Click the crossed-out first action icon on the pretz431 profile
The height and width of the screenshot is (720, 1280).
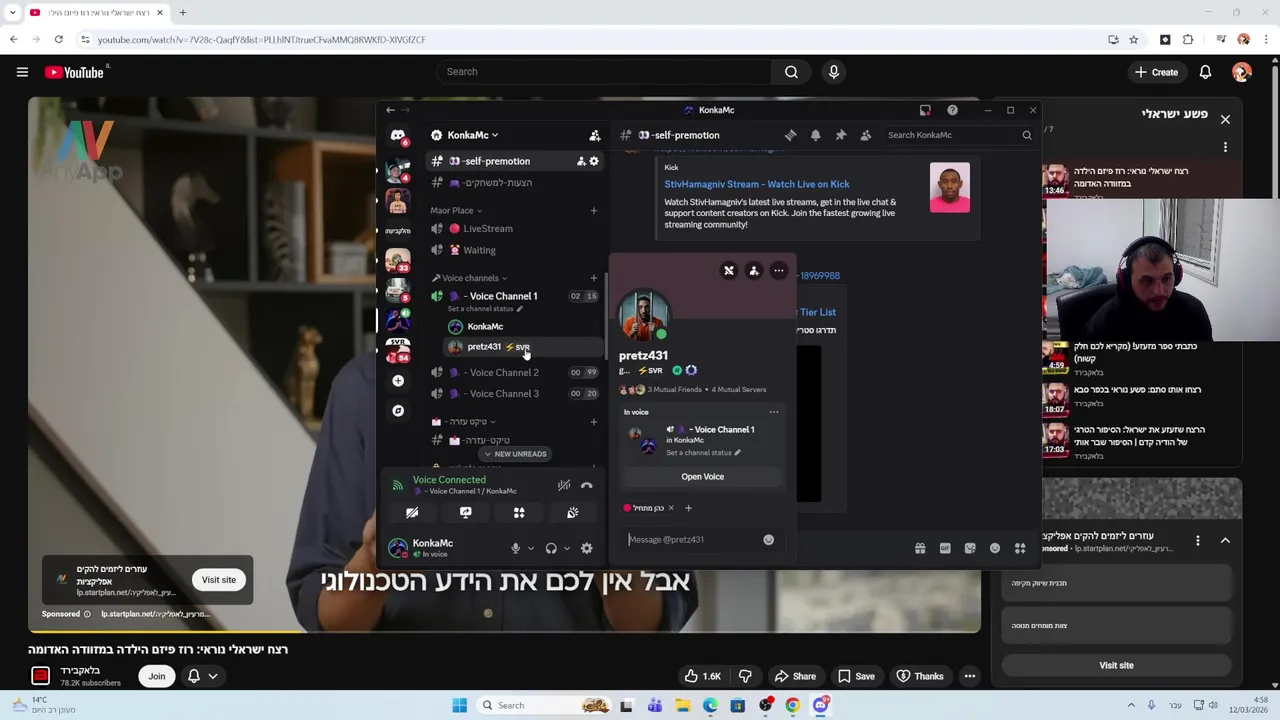tap(729, 271)
